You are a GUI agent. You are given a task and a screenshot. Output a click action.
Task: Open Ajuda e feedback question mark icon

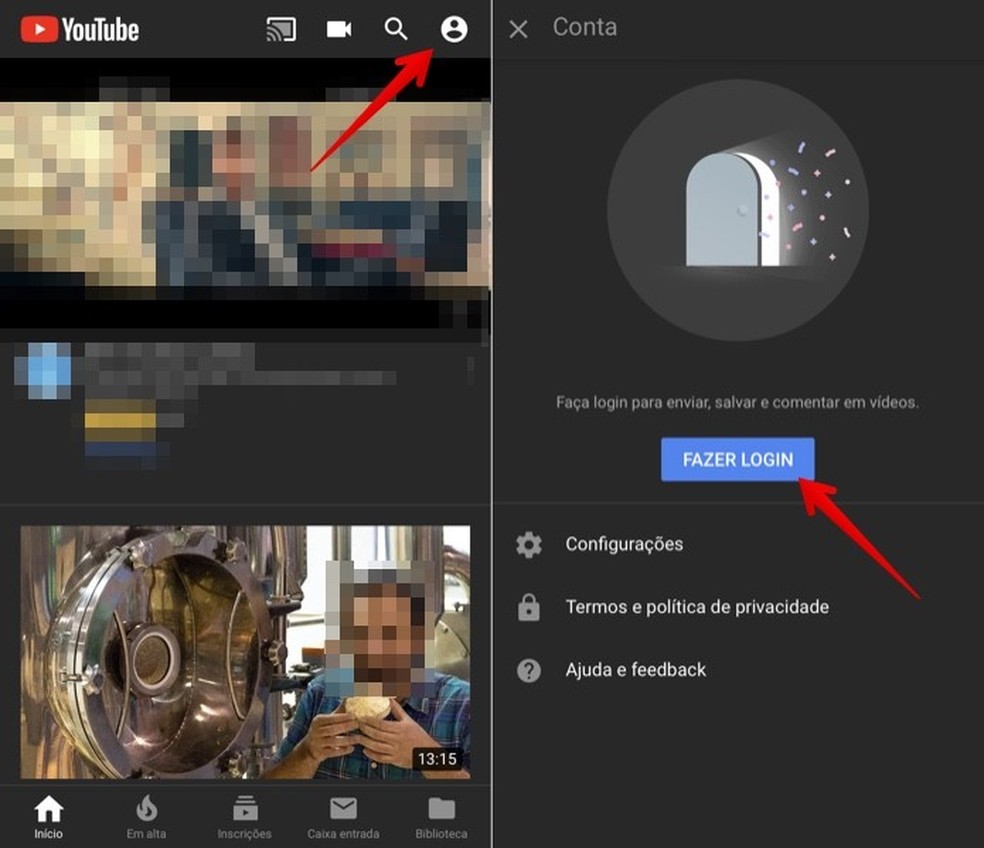tap(529, 670)
